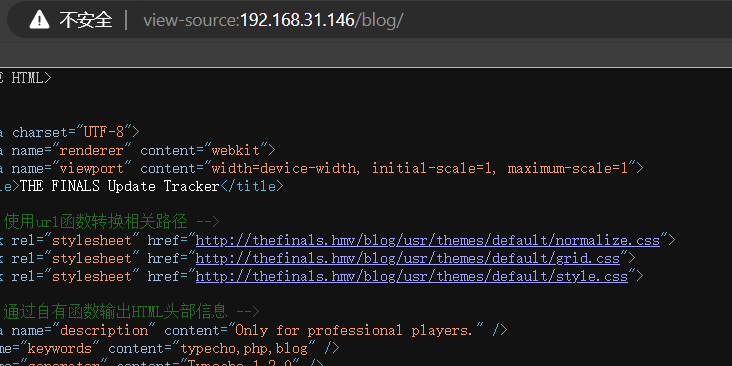Click the green 通过自有函数输出HTML头部信息 comment
Viewport: 732px width, 366px height.
(130, 311)
